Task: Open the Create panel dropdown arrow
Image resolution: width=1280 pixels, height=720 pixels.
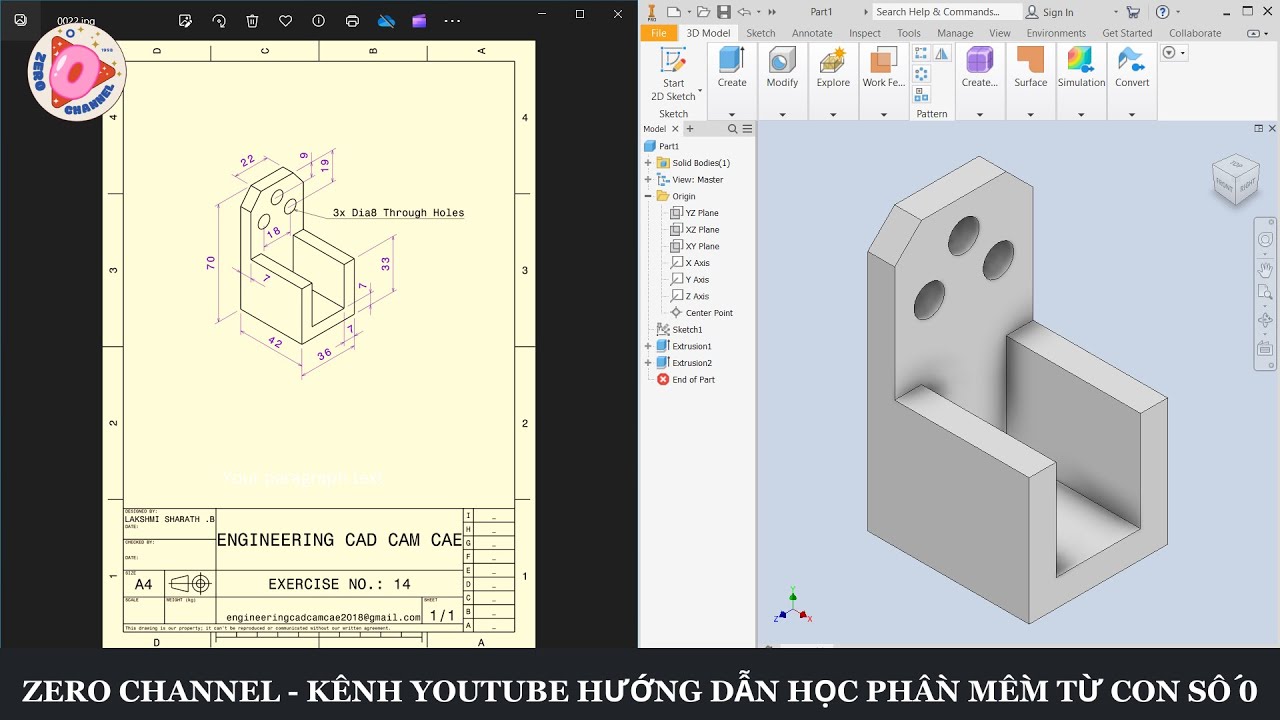Action: click(732, 114)
